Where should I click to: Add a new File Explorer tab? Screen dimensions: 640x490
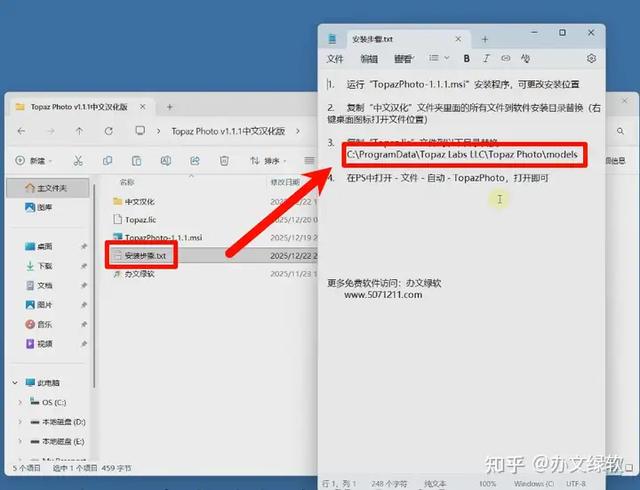(x=170, y=107)
